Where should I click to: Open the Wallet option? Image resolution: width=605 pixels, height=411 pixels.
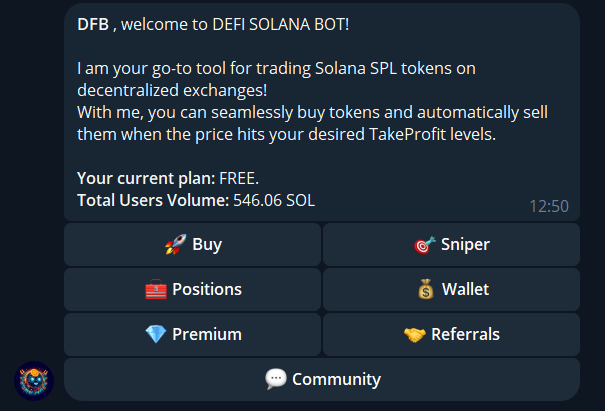[x=451, y=289]
